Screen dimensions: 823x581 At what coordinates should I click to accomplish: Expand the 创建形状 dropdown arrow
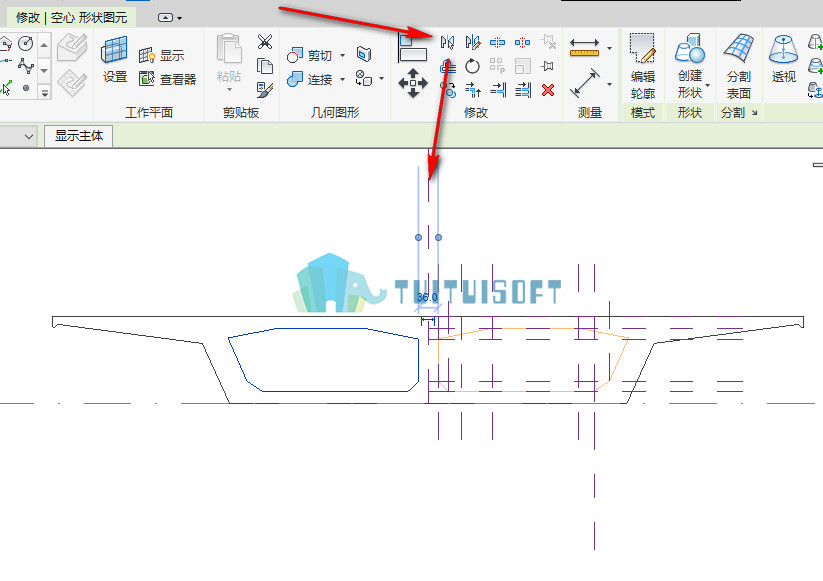pyautogui.click(x=708, y=85)
